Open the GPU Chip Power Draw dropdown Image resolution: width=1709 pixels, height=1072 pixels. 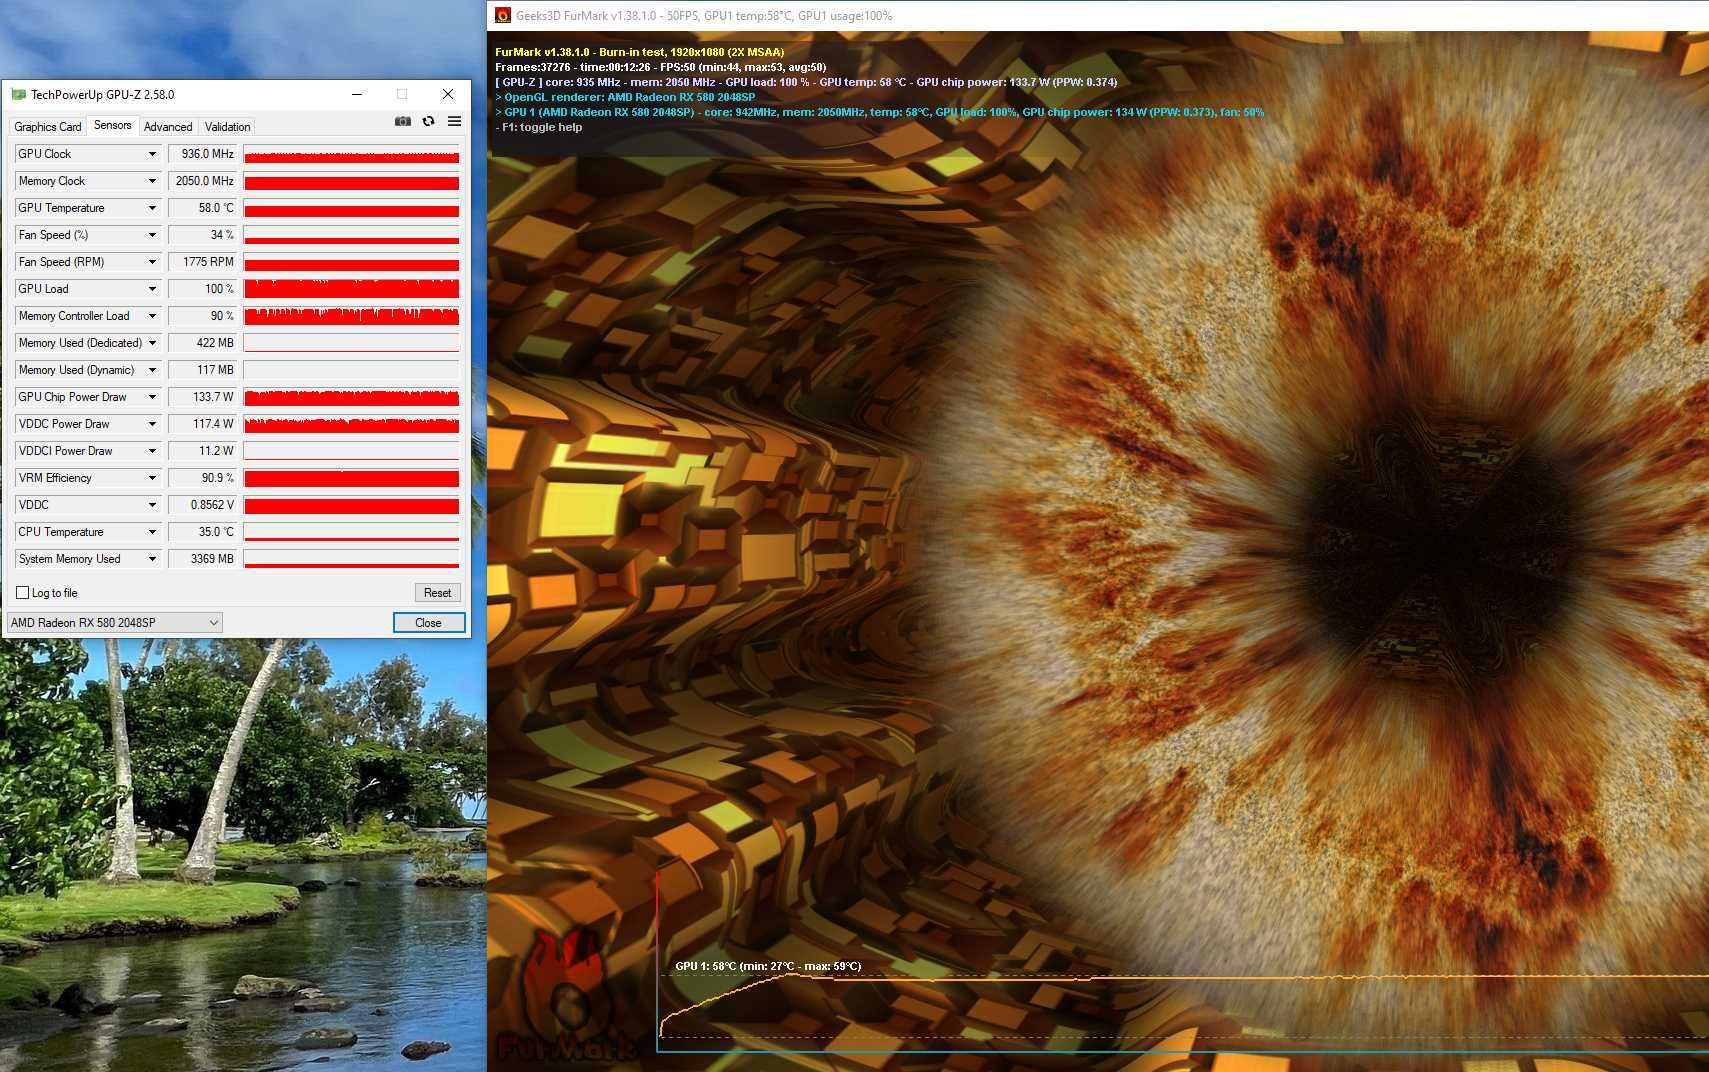tap(152, 397)
